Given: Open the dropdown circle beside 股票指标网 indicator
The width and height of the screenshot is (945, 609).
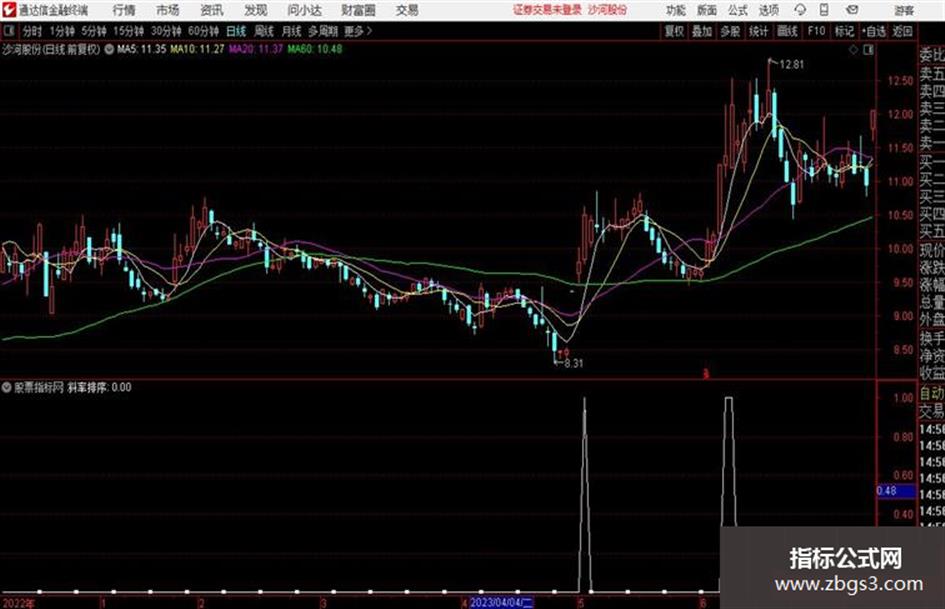Looking at the screenshot, I should click(7, 387).
